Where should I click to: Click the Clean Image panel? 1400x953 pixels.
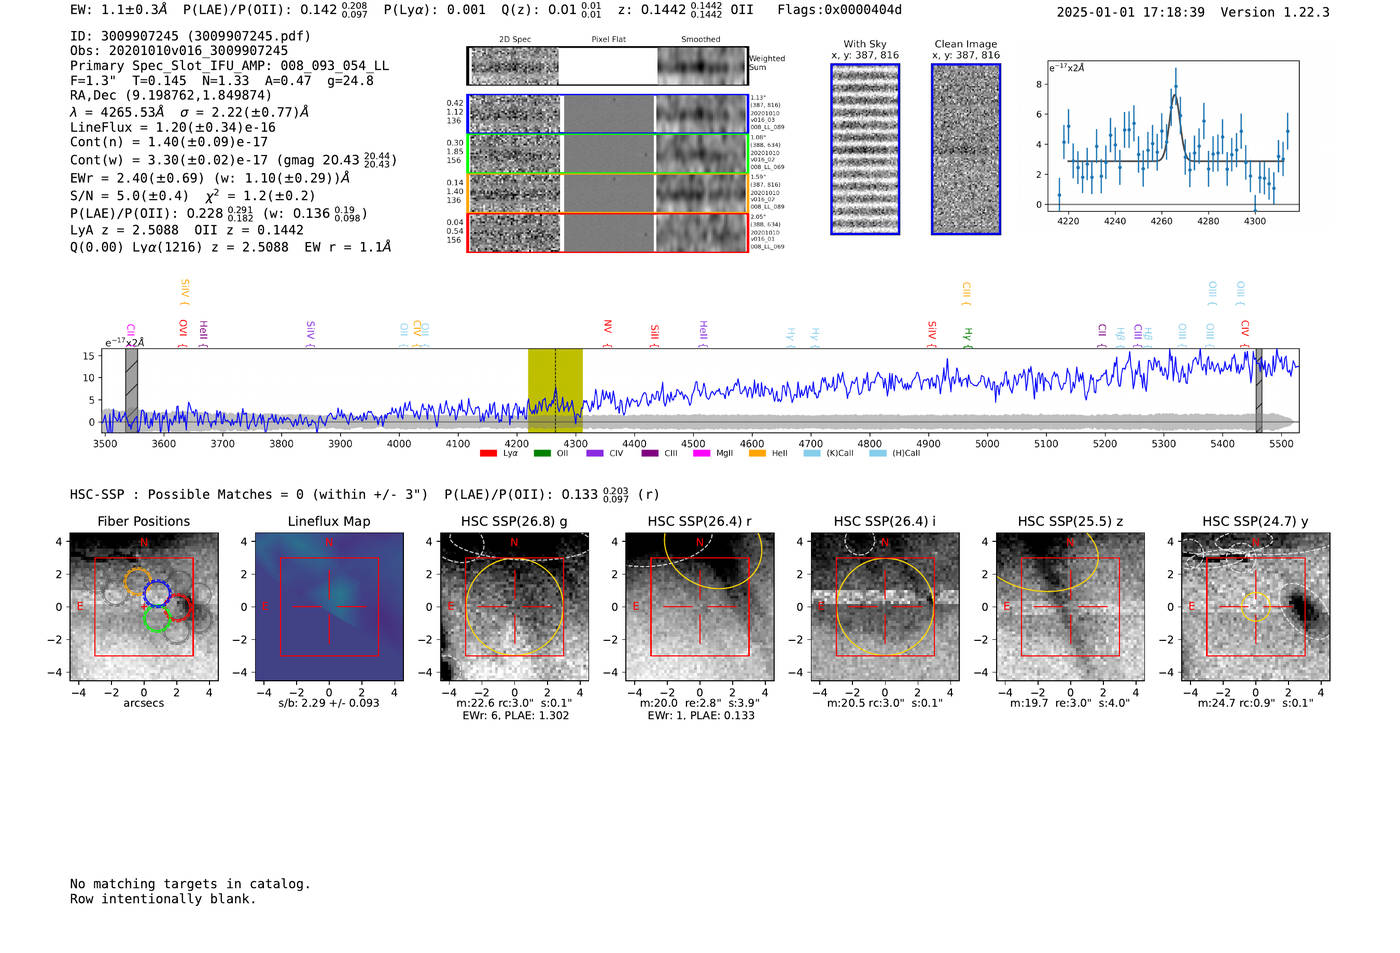tap(966, 149)
